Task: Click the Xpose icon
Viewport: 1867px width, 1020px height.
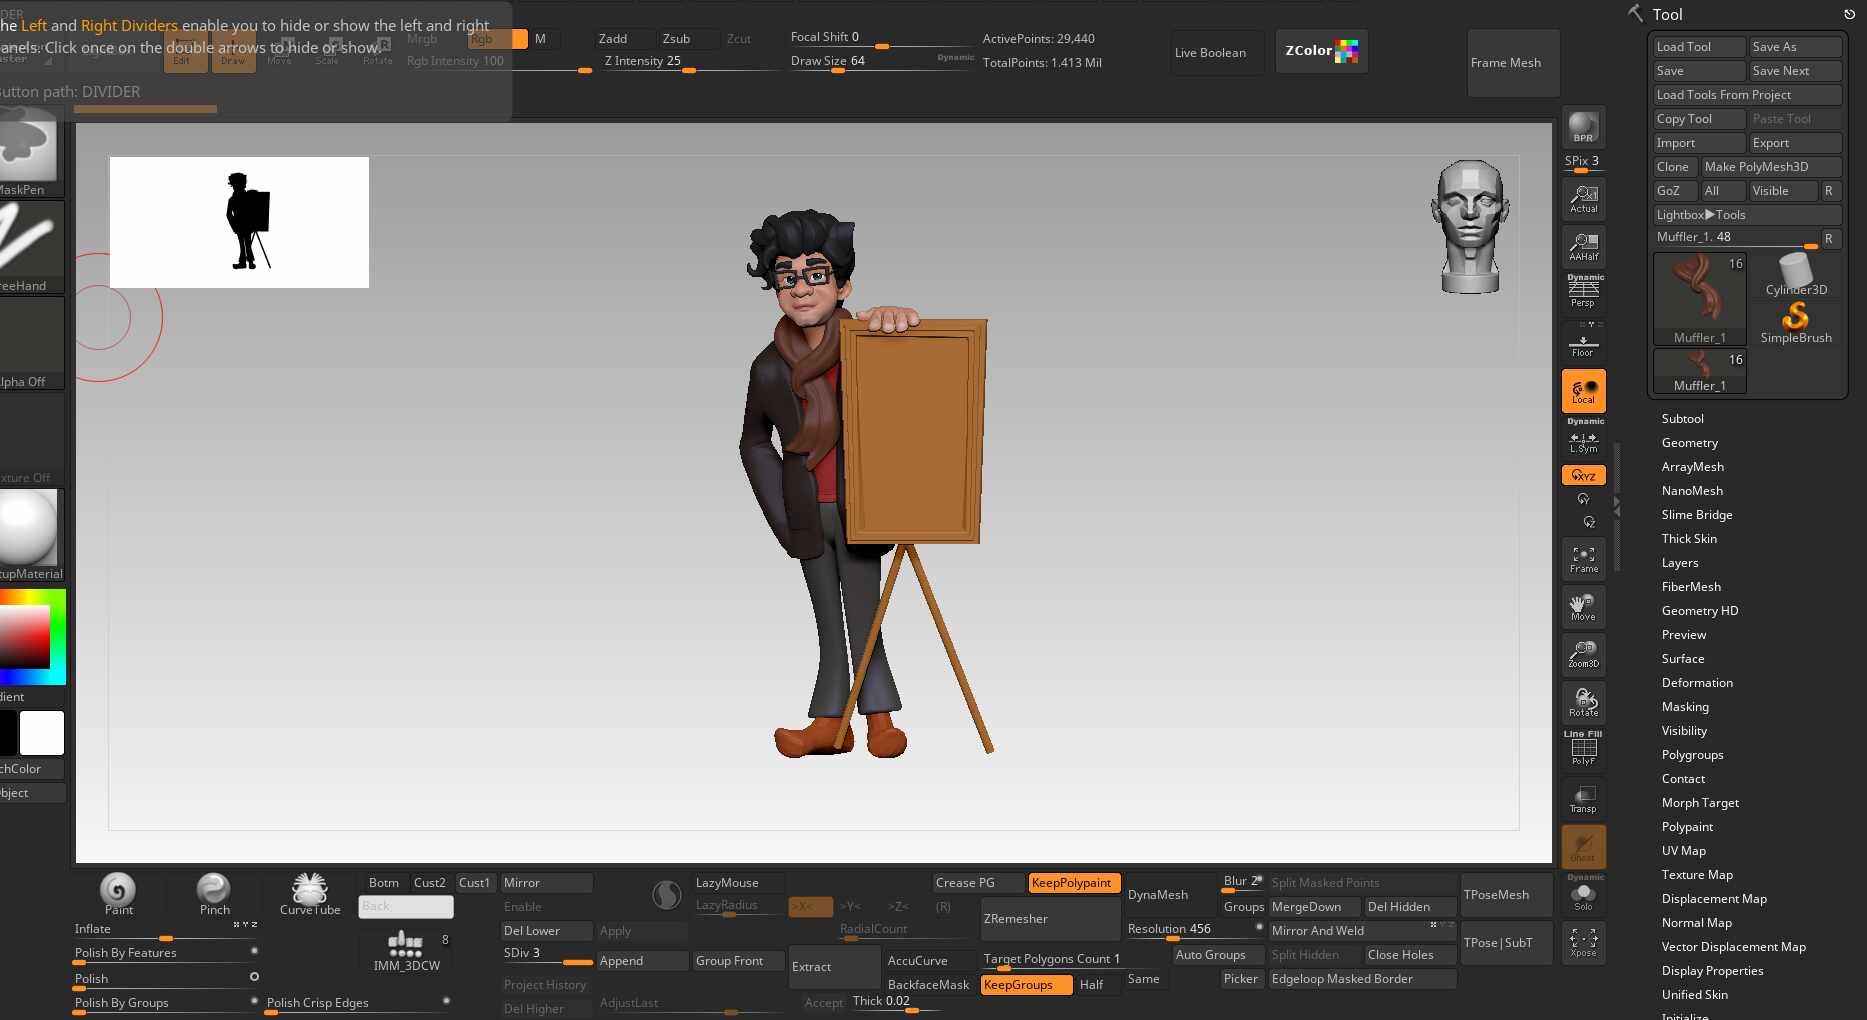Action: [x=1583, y=942]
